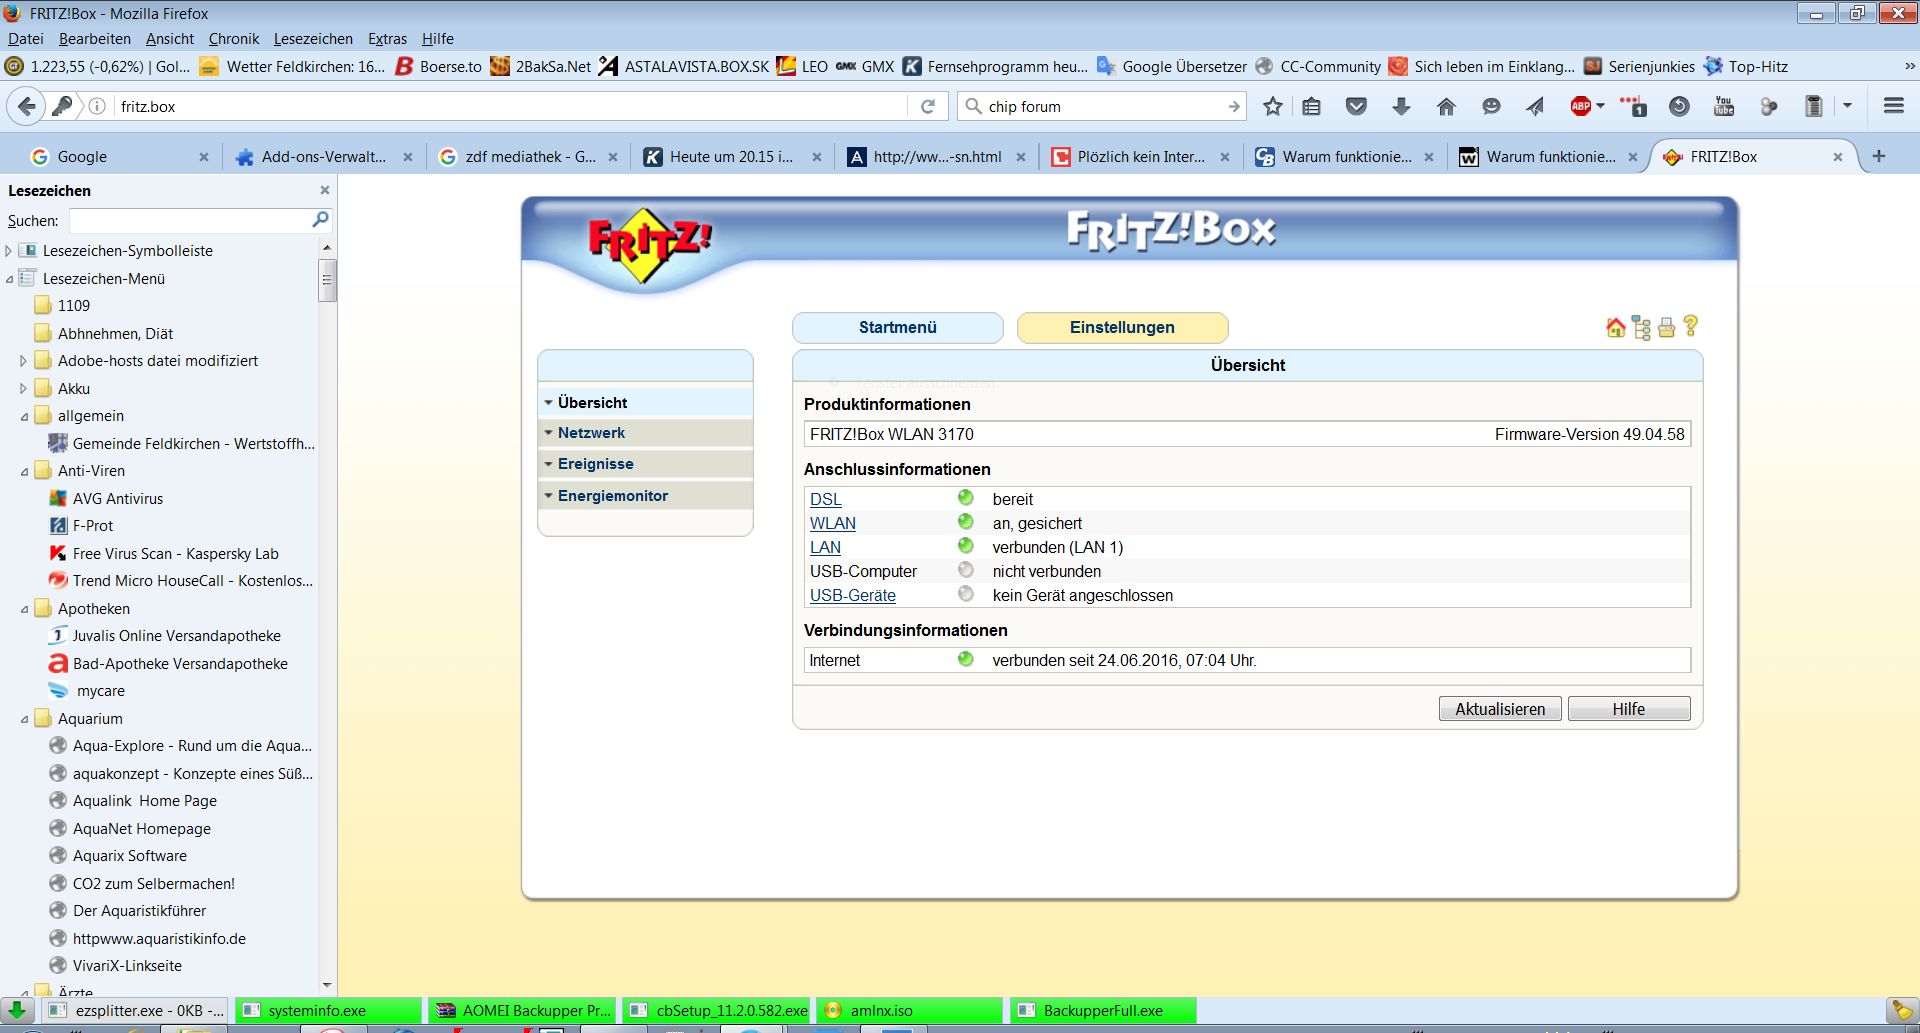Open the Firefox hamburger menu
Image resolution: width=1920 pixels, height=1033 pixels.
1893,106
